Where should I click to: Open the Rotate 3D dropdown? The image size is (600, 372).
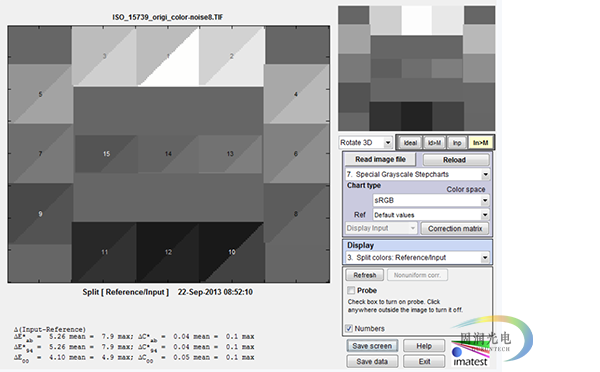(x=365, y=142)
